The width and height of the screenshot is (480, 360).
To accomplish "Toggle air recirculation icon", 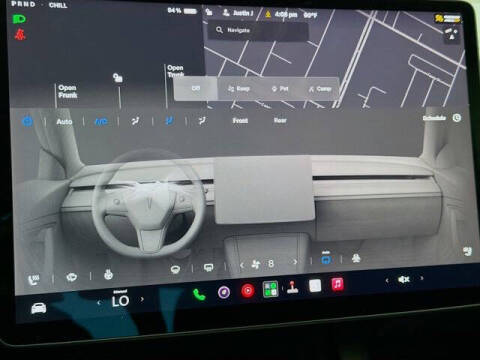I will tap(326, 259).
